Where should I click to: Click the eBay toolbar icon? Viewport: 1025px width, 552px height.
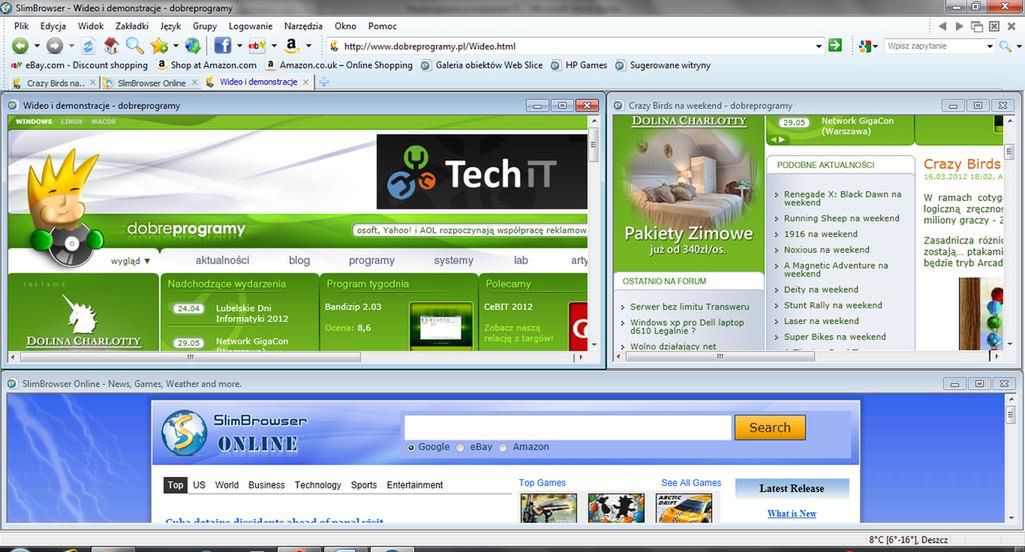tap(257, 46)
